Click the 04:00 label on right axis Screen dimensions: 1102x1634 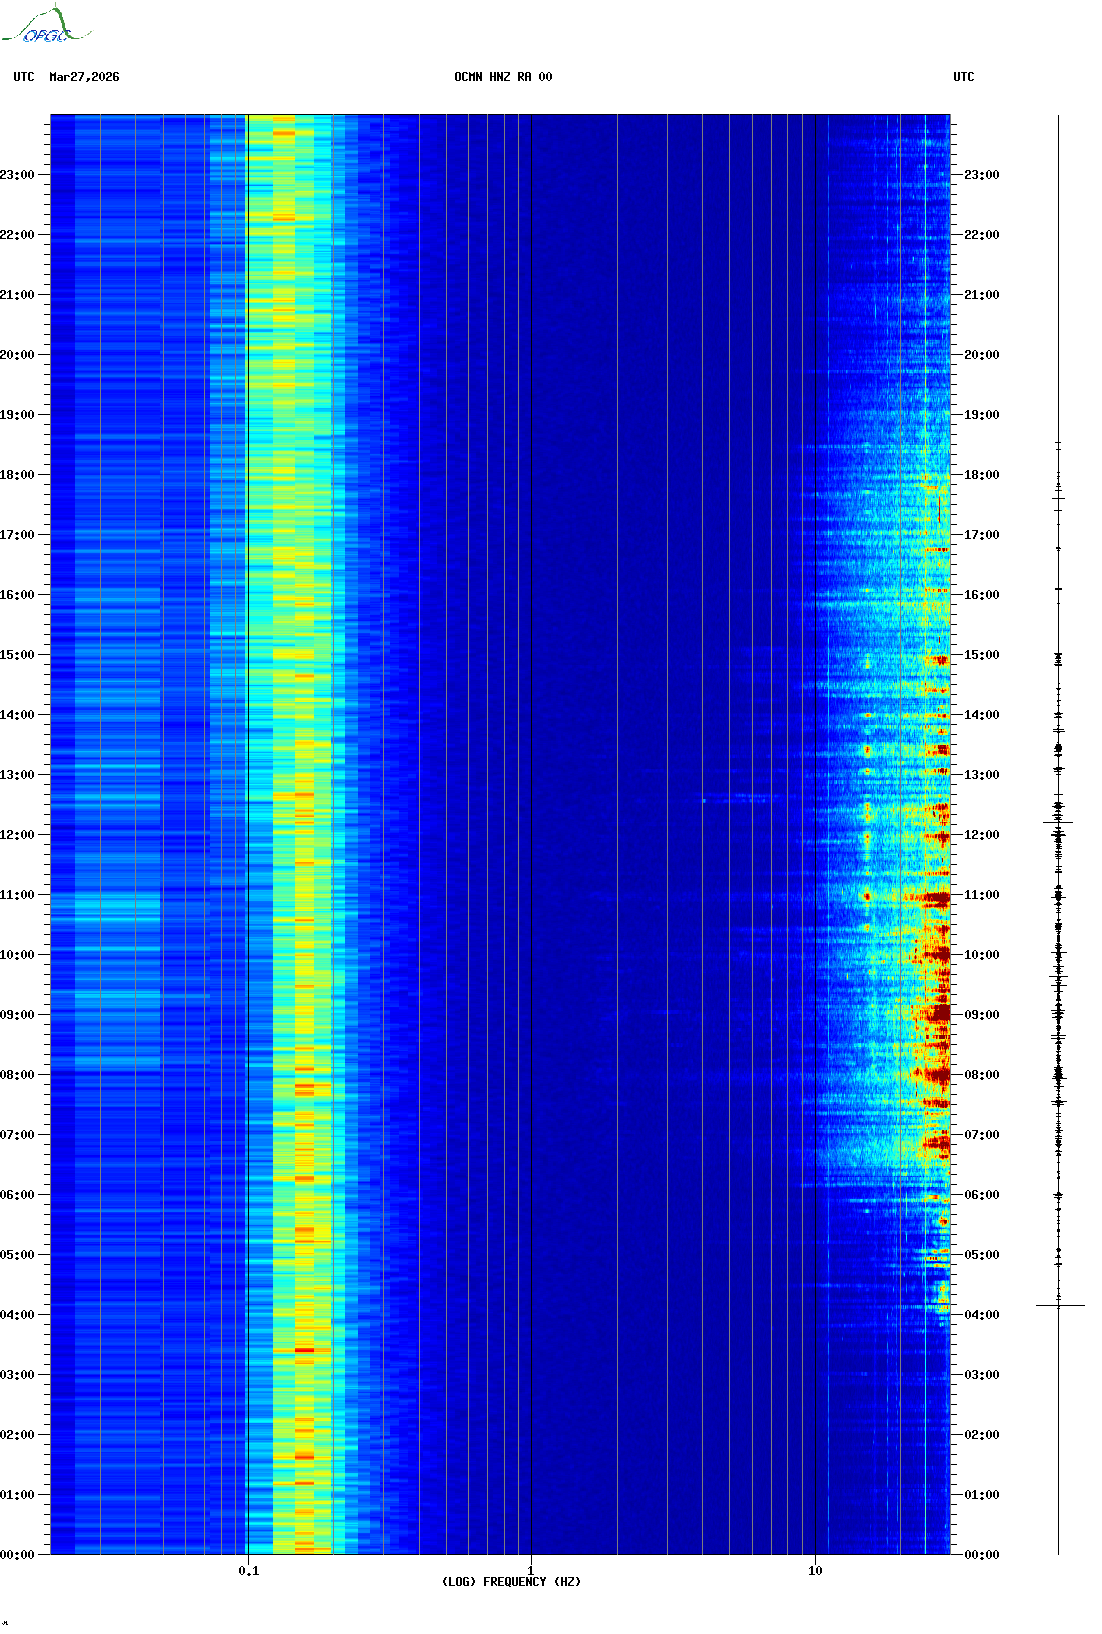pyautogui.click(x=981, y=1315)
